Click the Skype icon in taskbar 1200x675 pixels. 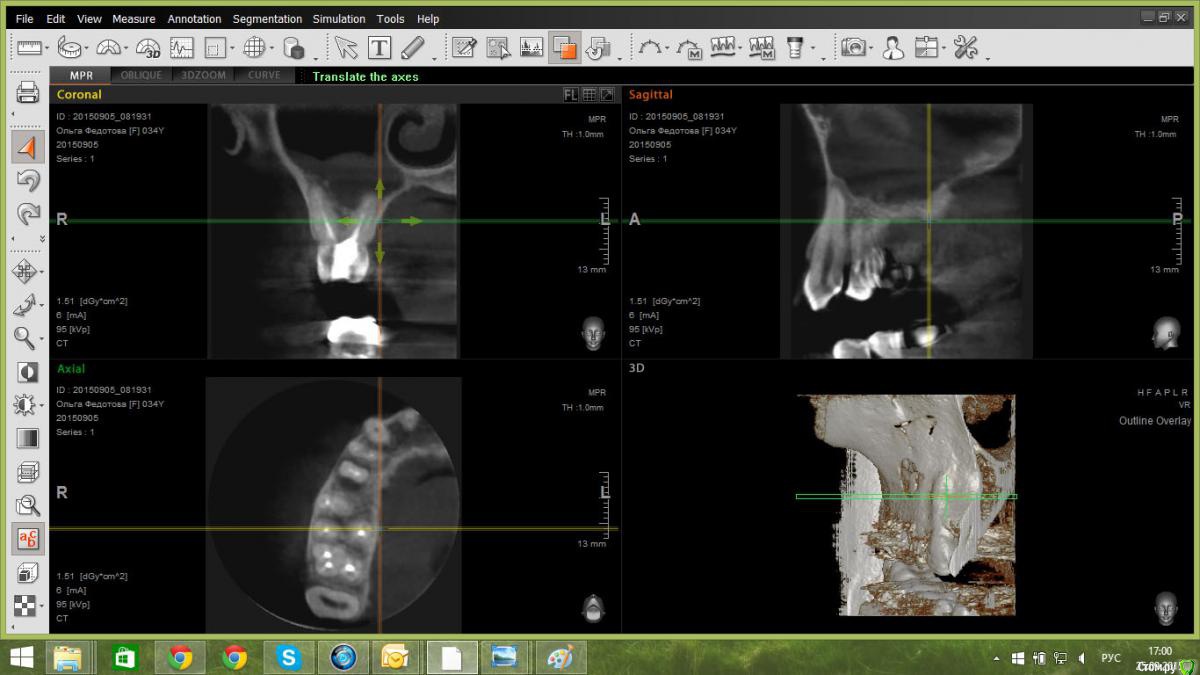[x=290, y=657]
